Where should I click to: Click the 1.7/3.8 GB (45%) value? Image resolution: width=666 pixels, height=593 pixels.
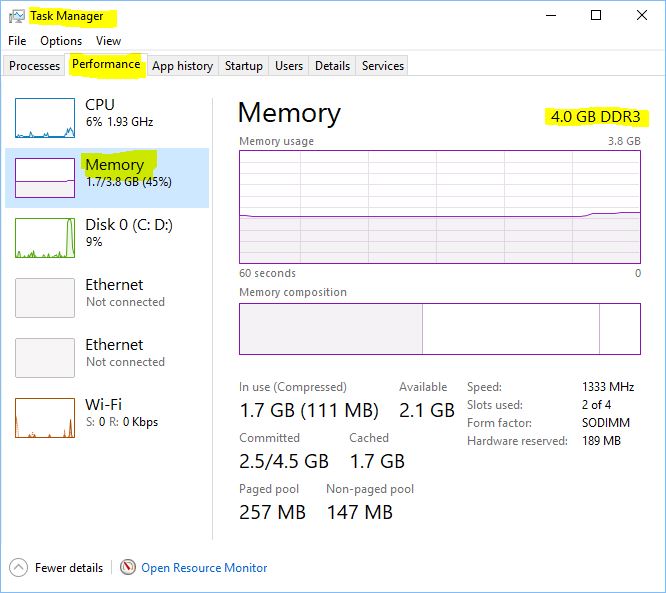tap(129, 182)
